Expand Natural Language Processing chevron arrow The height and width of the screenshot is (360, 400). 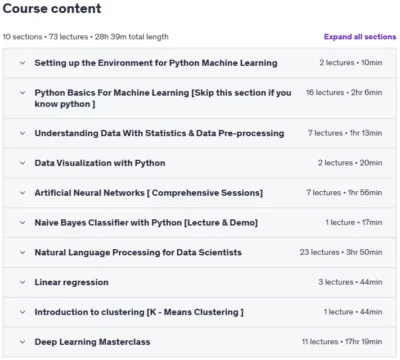point(22,252)
